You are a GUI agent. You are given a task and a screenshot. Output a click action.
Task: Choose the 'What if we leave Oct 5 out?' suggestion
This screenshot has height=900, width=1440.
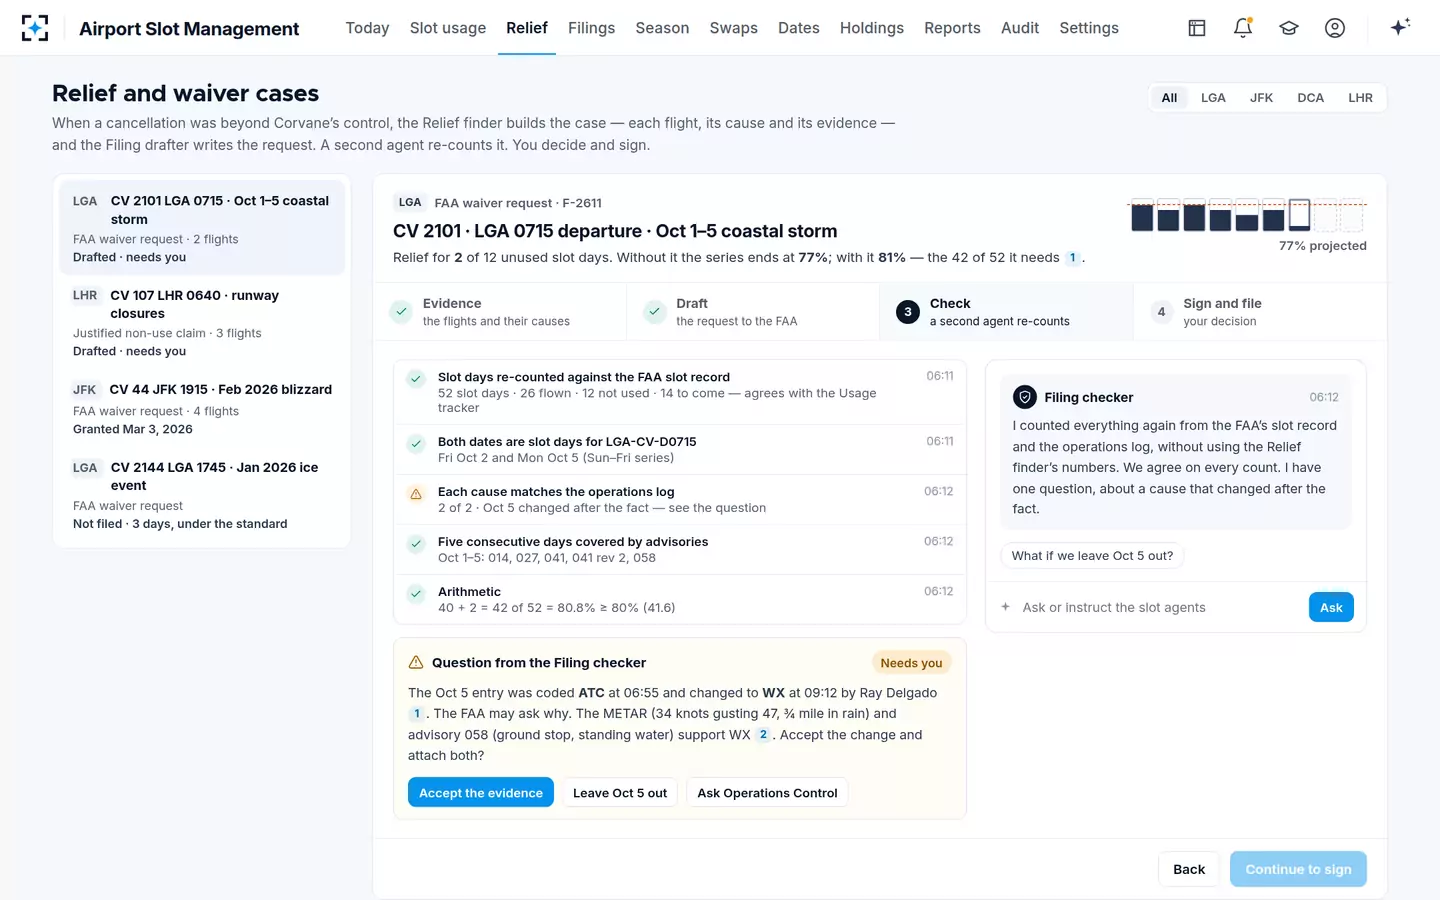click(x=1092, y=556)
